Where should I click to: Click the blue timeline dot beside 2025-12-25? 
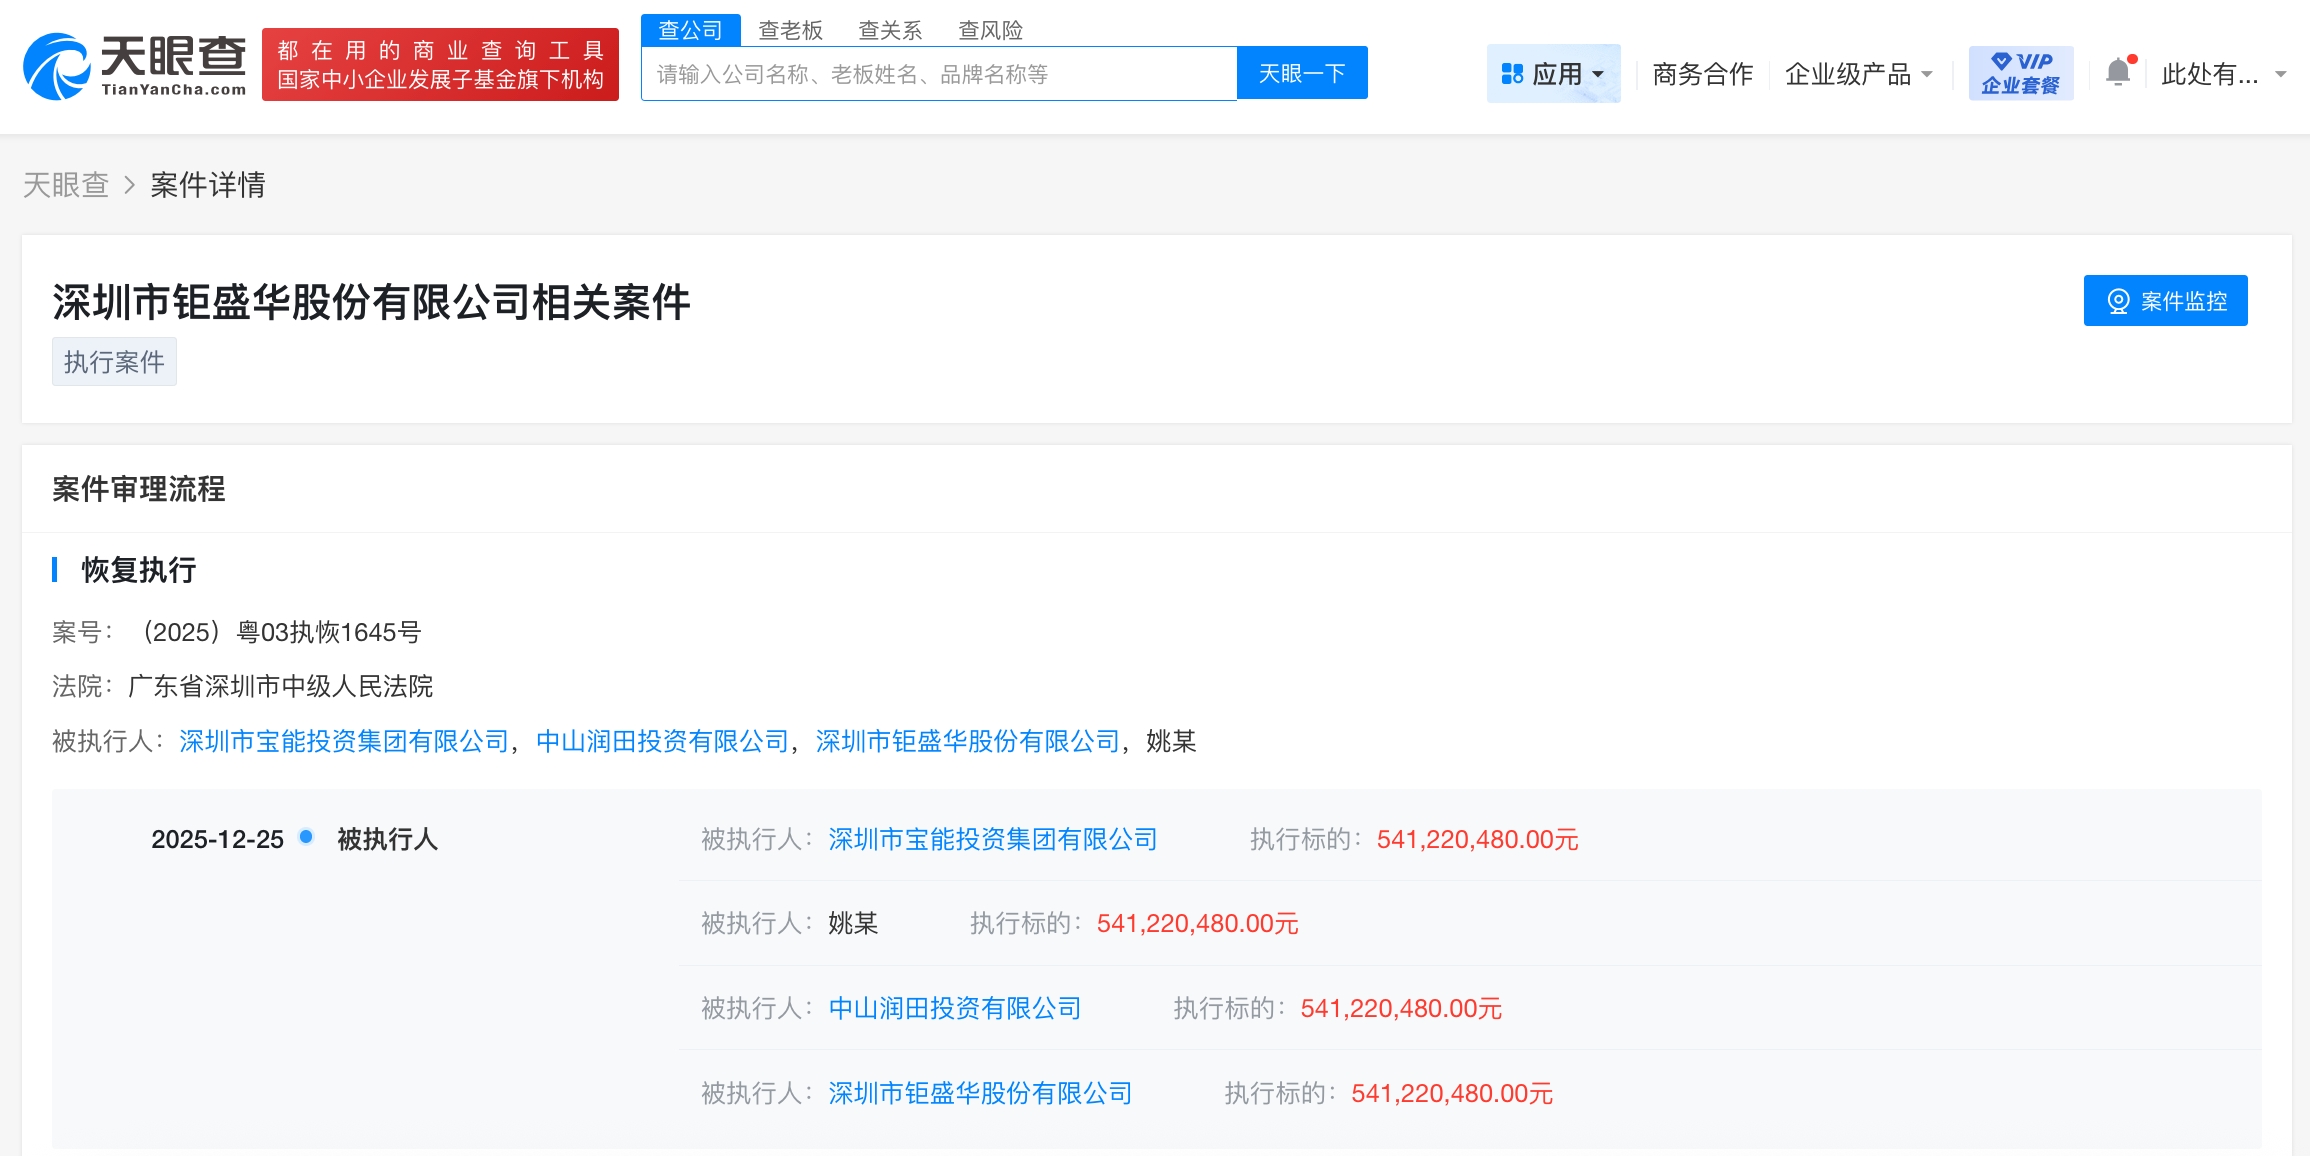305,839
